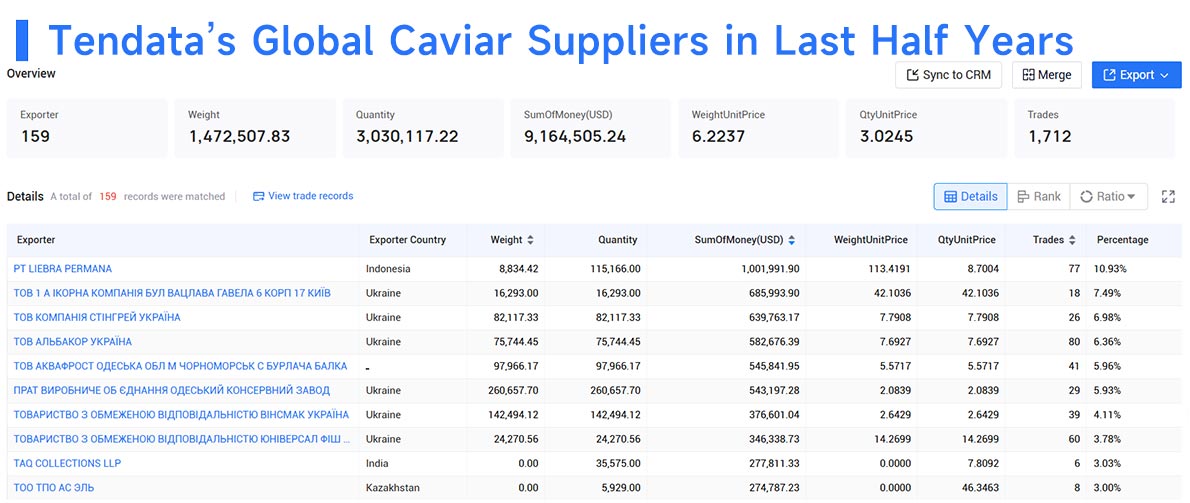Select the Exporter 159 overview card
This screenshot has width=1190, height=503.
click(87, 128)
